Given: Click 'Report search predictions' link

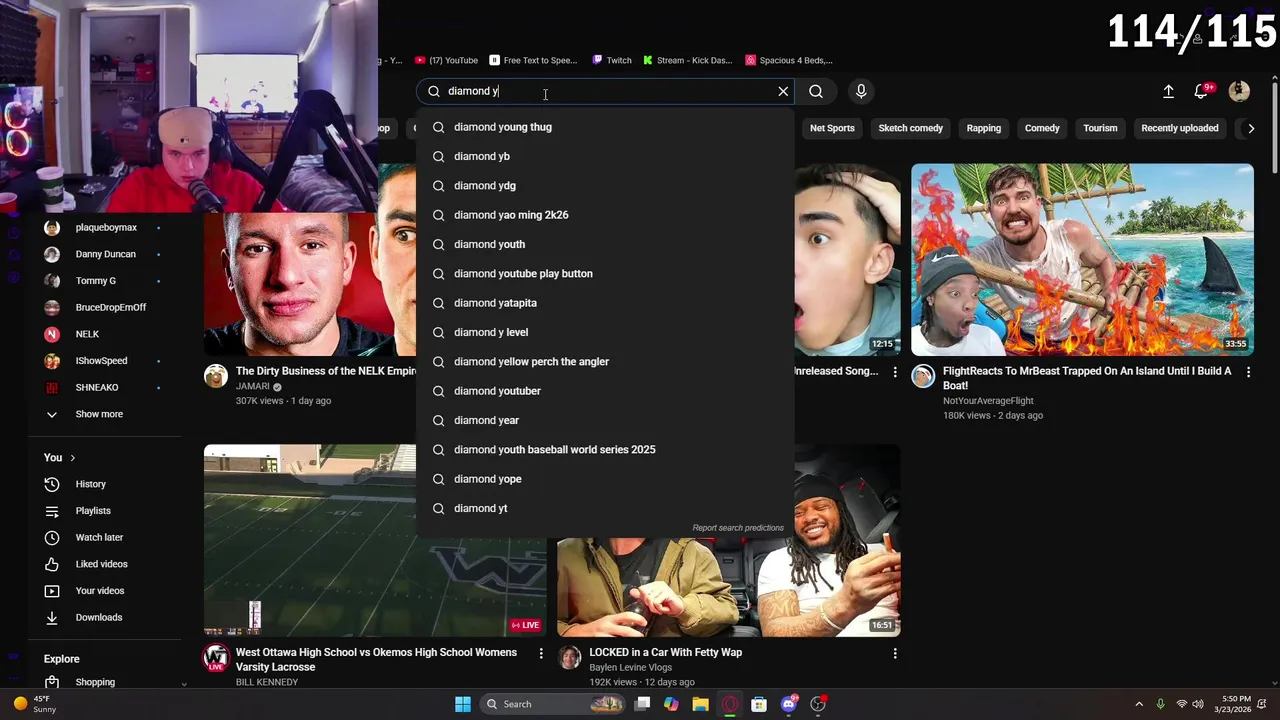Looking at the screenshot, I should (x=738, y=528).
